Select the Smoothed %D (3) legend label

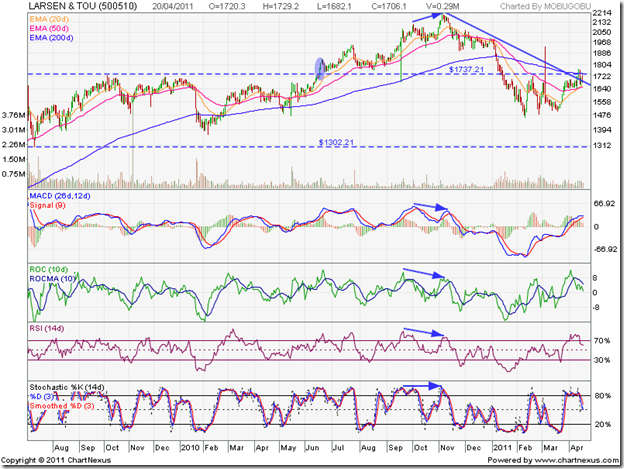pyautogui.click(x=62, y=406)
